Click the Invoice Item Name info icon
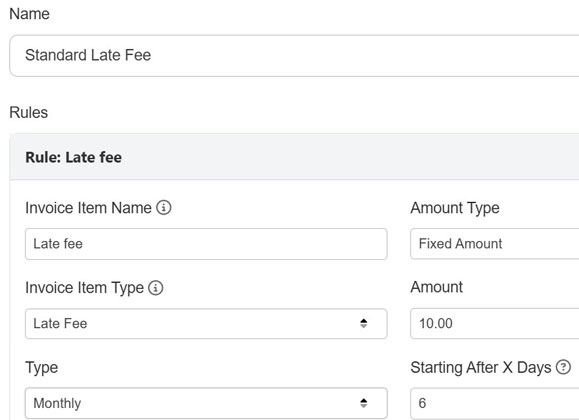 (164, 208)
